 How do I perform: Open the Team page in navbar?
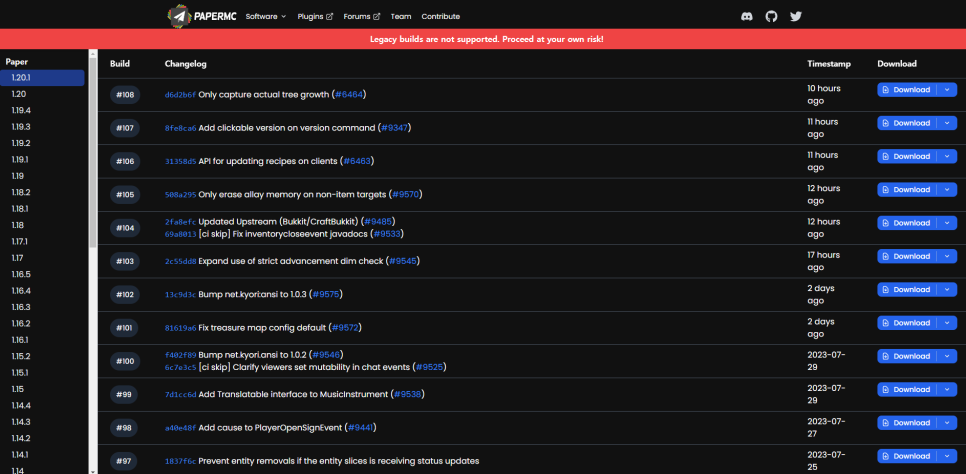400,17
